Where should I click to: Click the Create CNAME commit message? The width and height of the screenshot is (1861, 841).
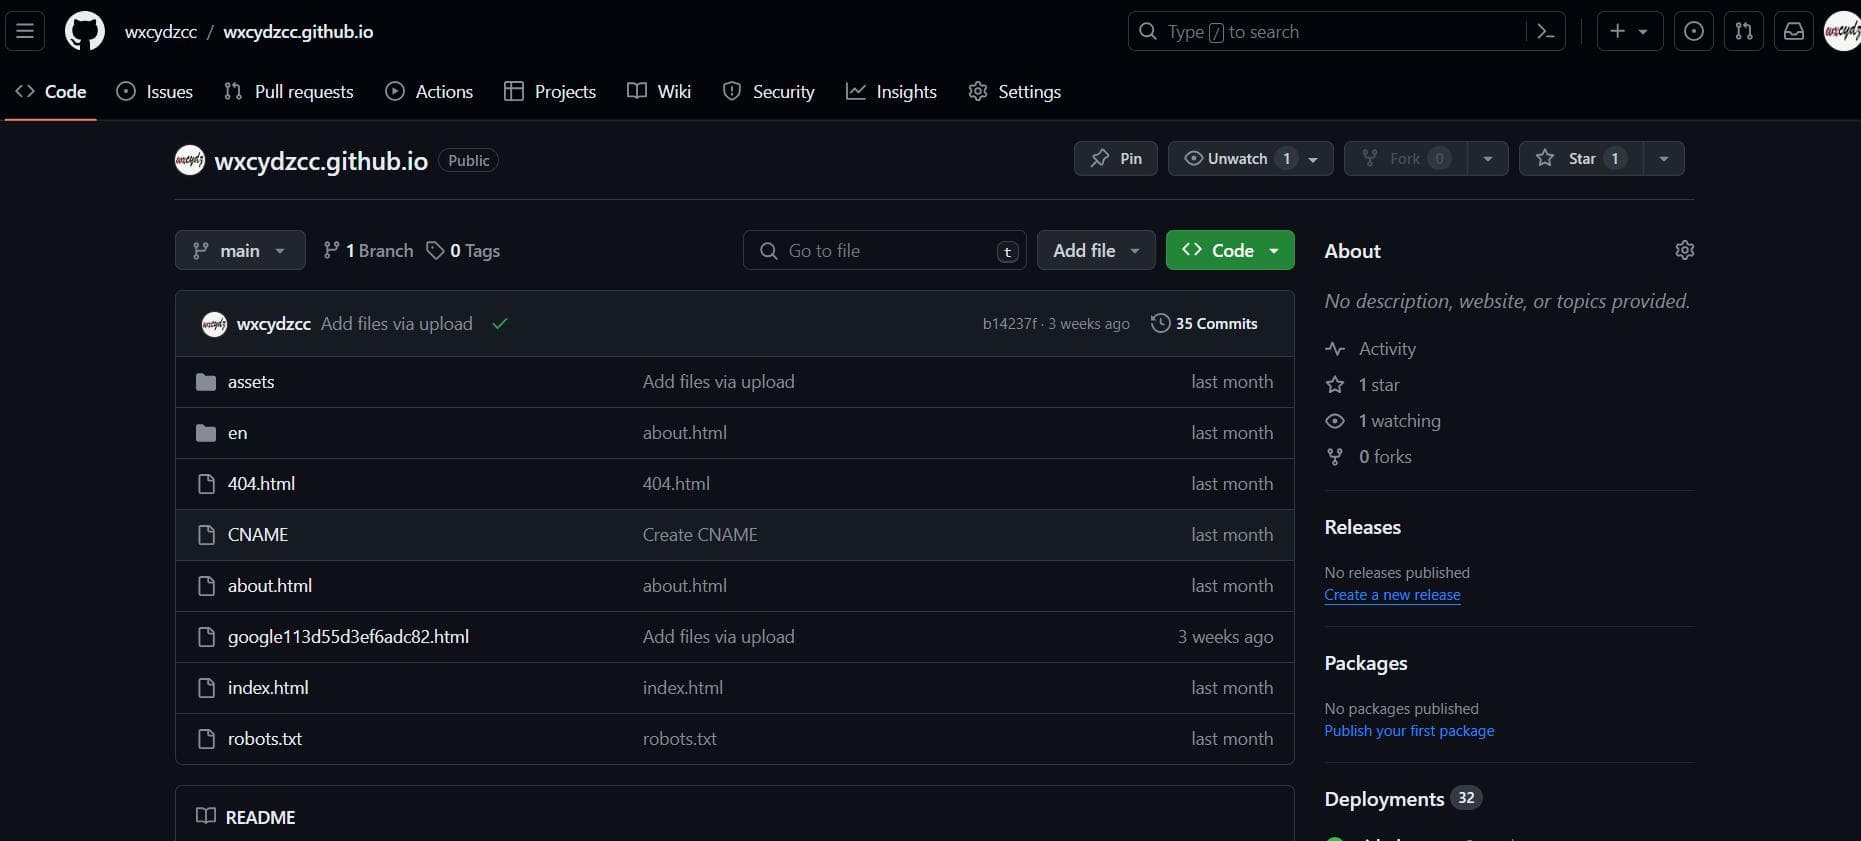700,535
